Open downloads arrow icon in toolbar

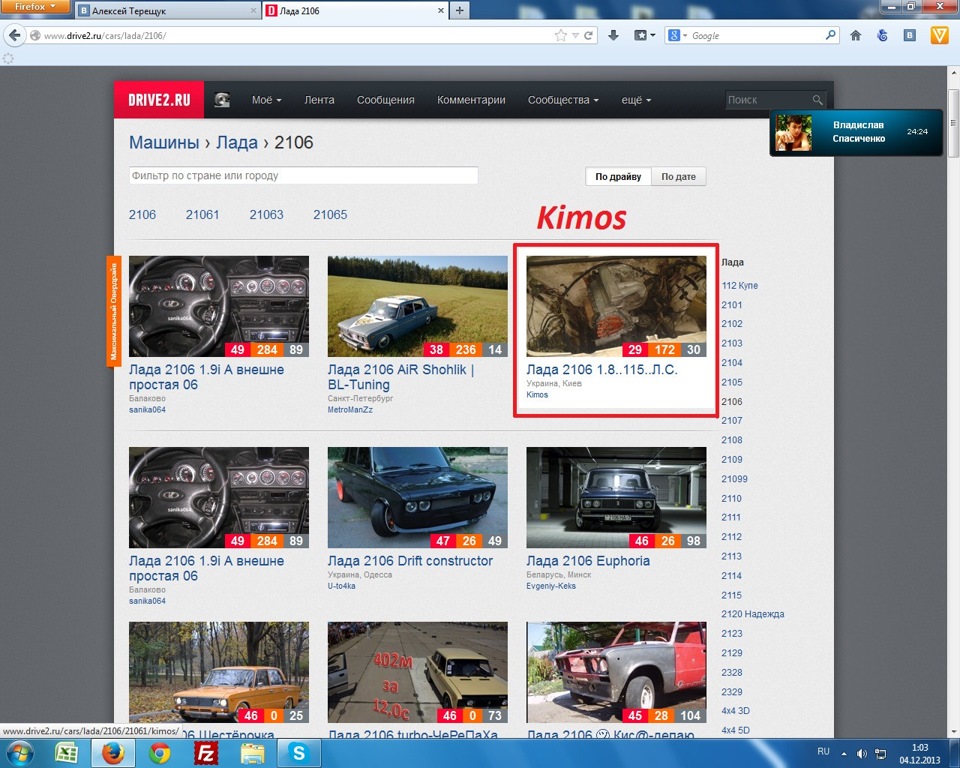tap(613, 36)
